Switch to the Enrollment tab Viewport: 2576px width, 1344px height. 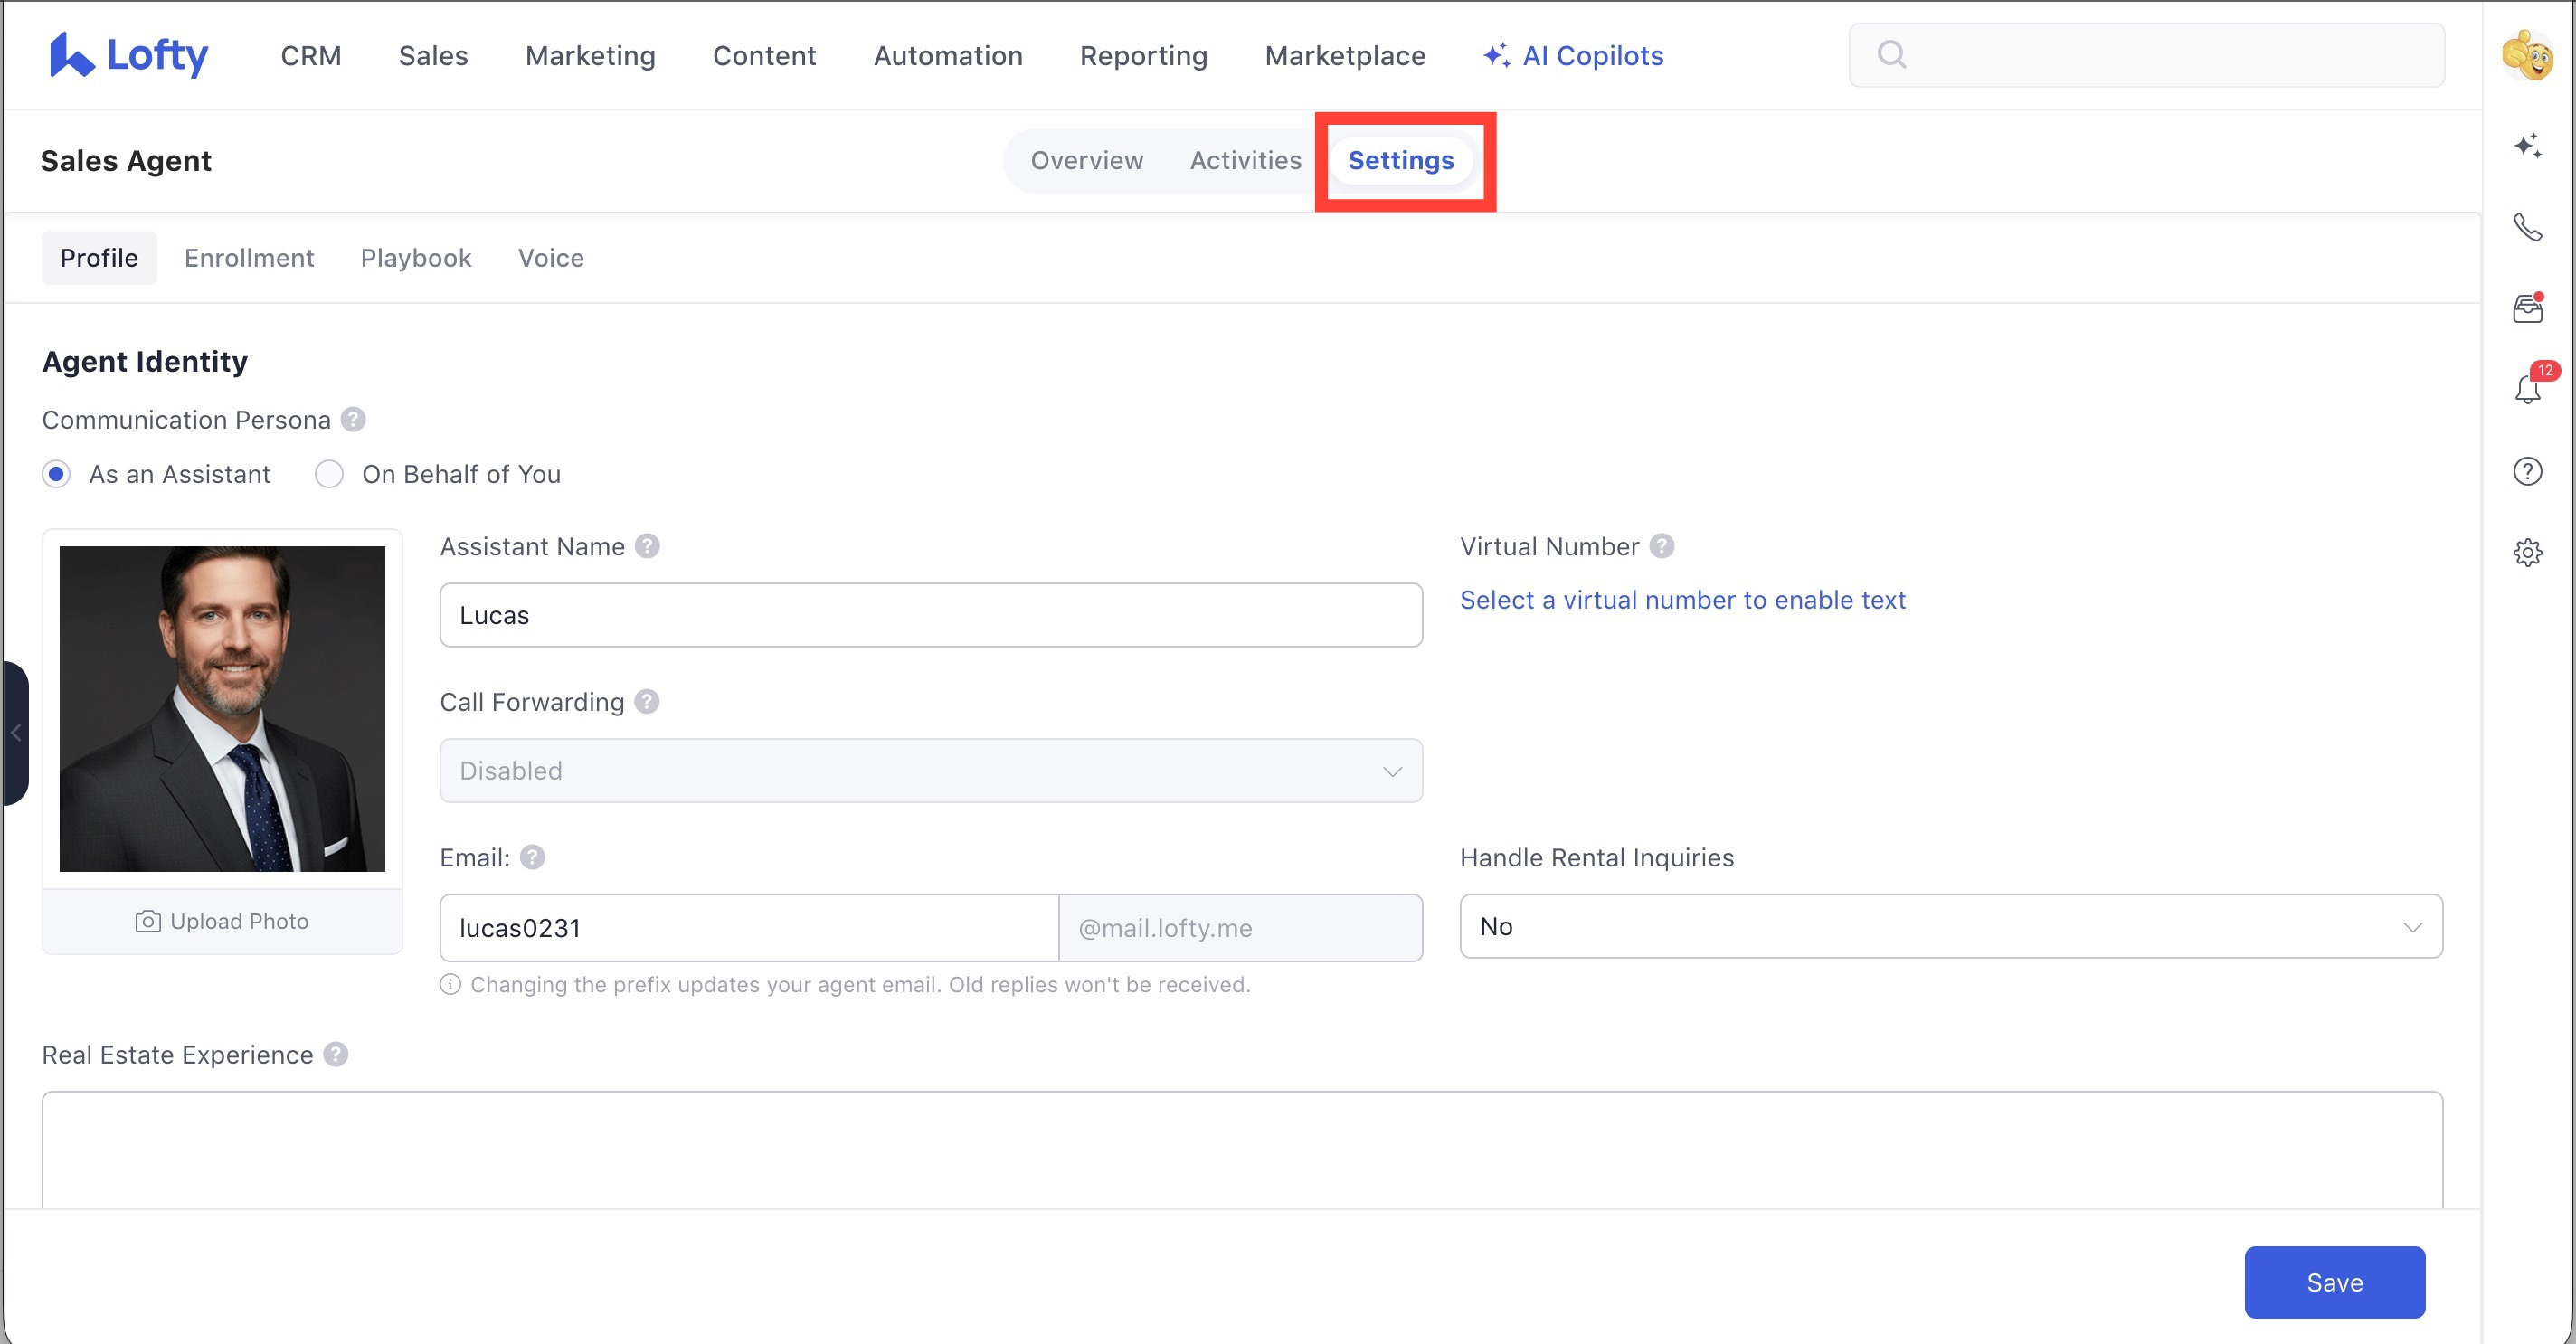[248, 257]
